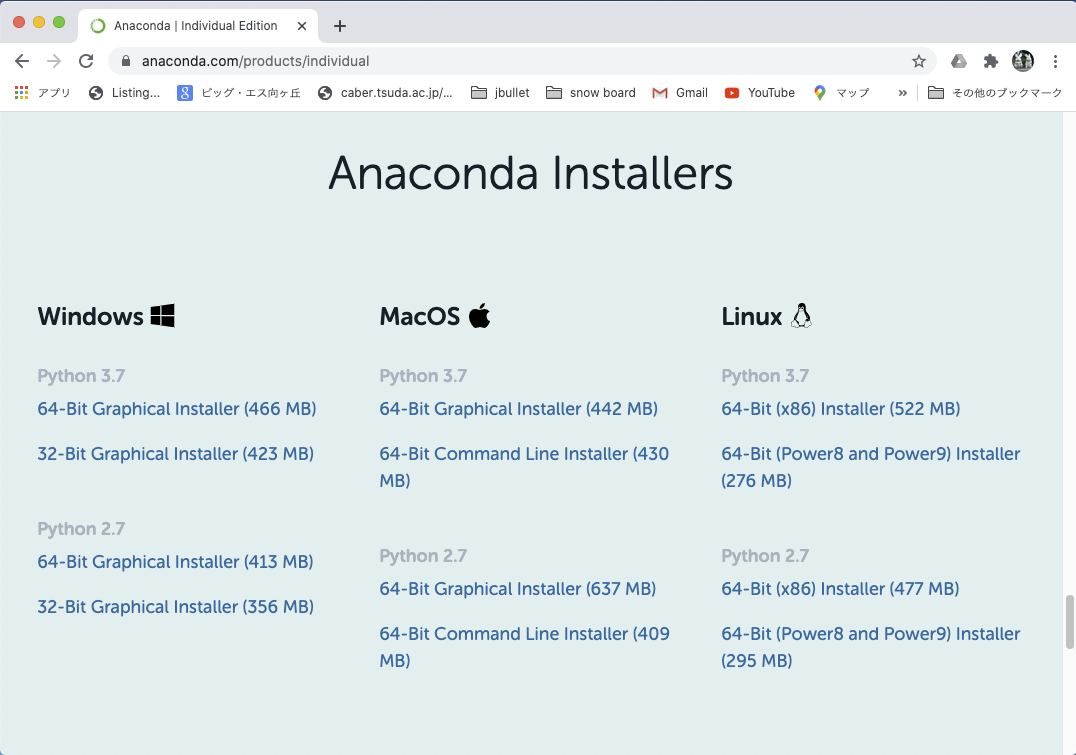This screenshot has height=755, width=1076.
Task: Open the snow board bookmarks folder
Action: pyautogui.click(x=591, y=93)
